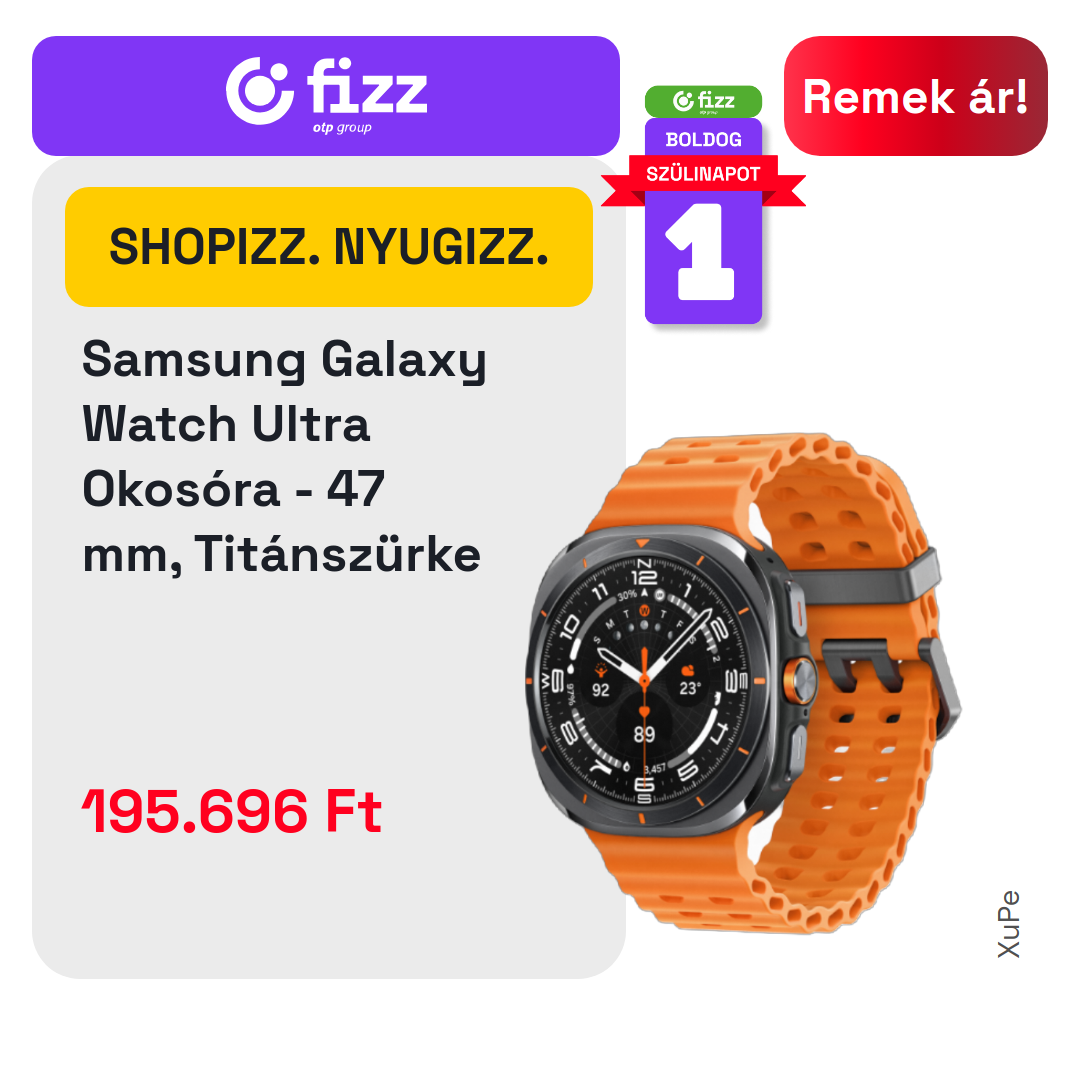
Task: Click the otp group text under fizz
Action: click(x=342, y=128)
